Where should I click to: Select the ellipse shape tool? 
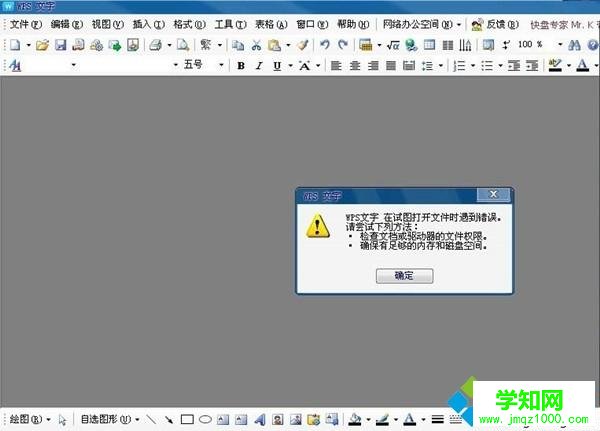205,420
